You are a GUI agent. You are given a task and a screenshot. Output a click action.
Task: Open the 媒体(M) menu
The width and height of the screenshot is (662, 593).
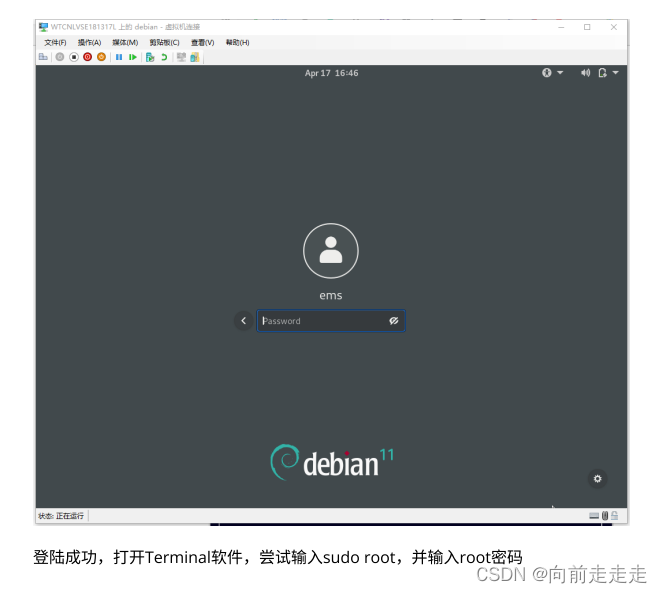coord(125,43)
